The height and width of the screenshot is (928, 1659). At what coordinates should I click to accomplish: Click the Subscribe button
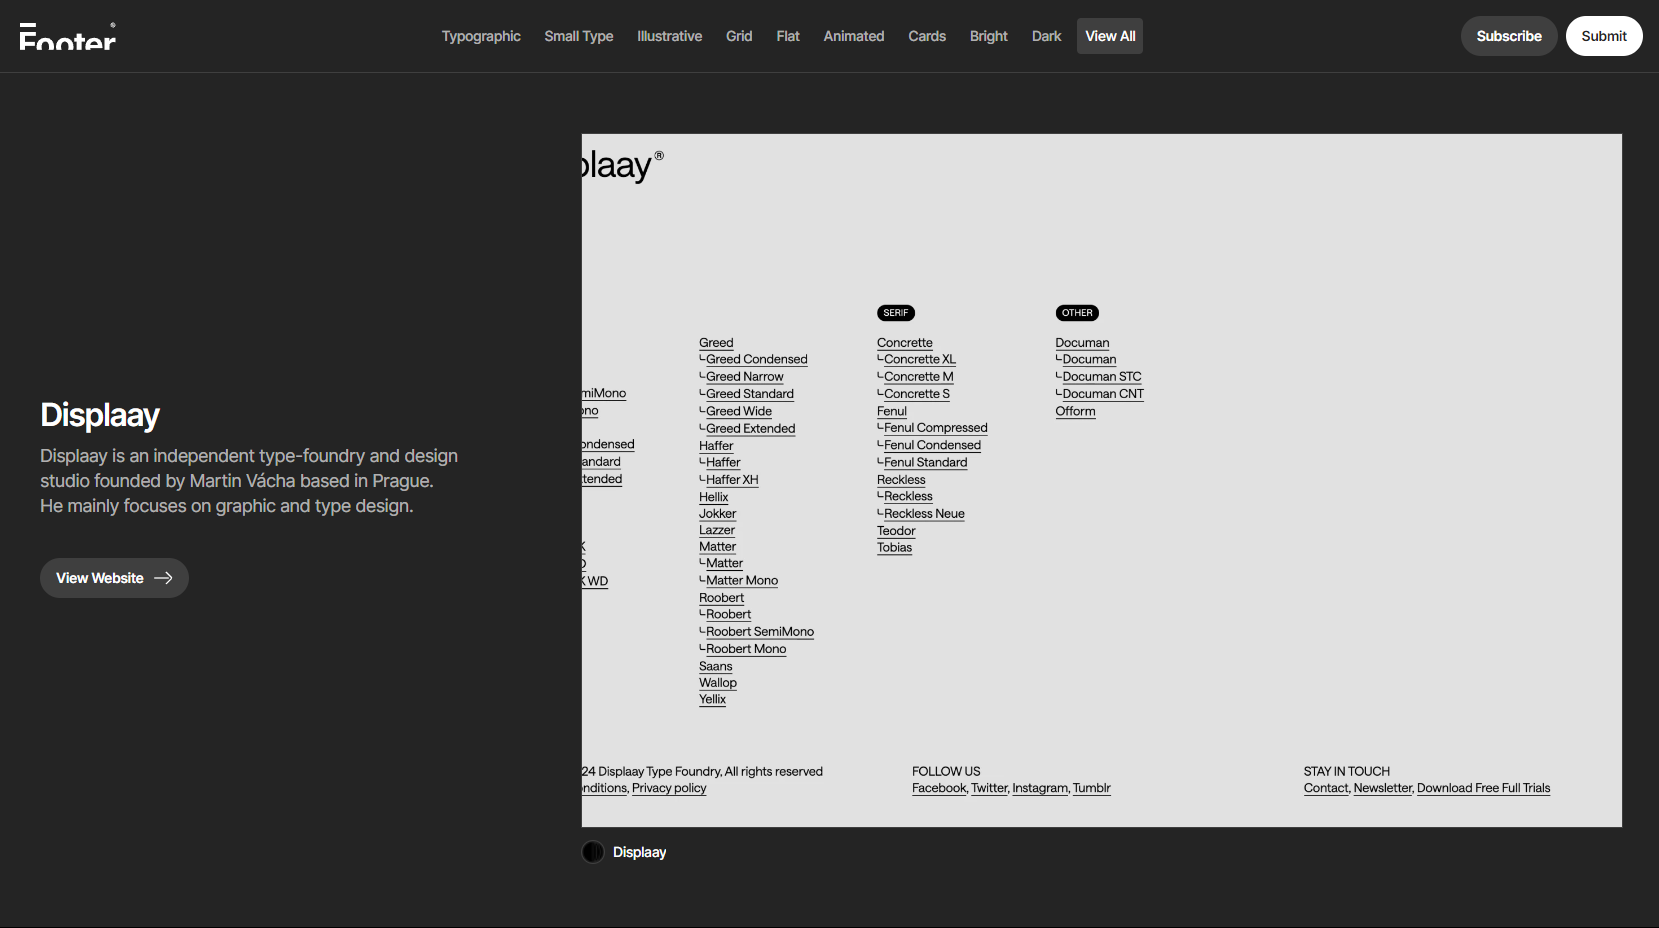1509,36
